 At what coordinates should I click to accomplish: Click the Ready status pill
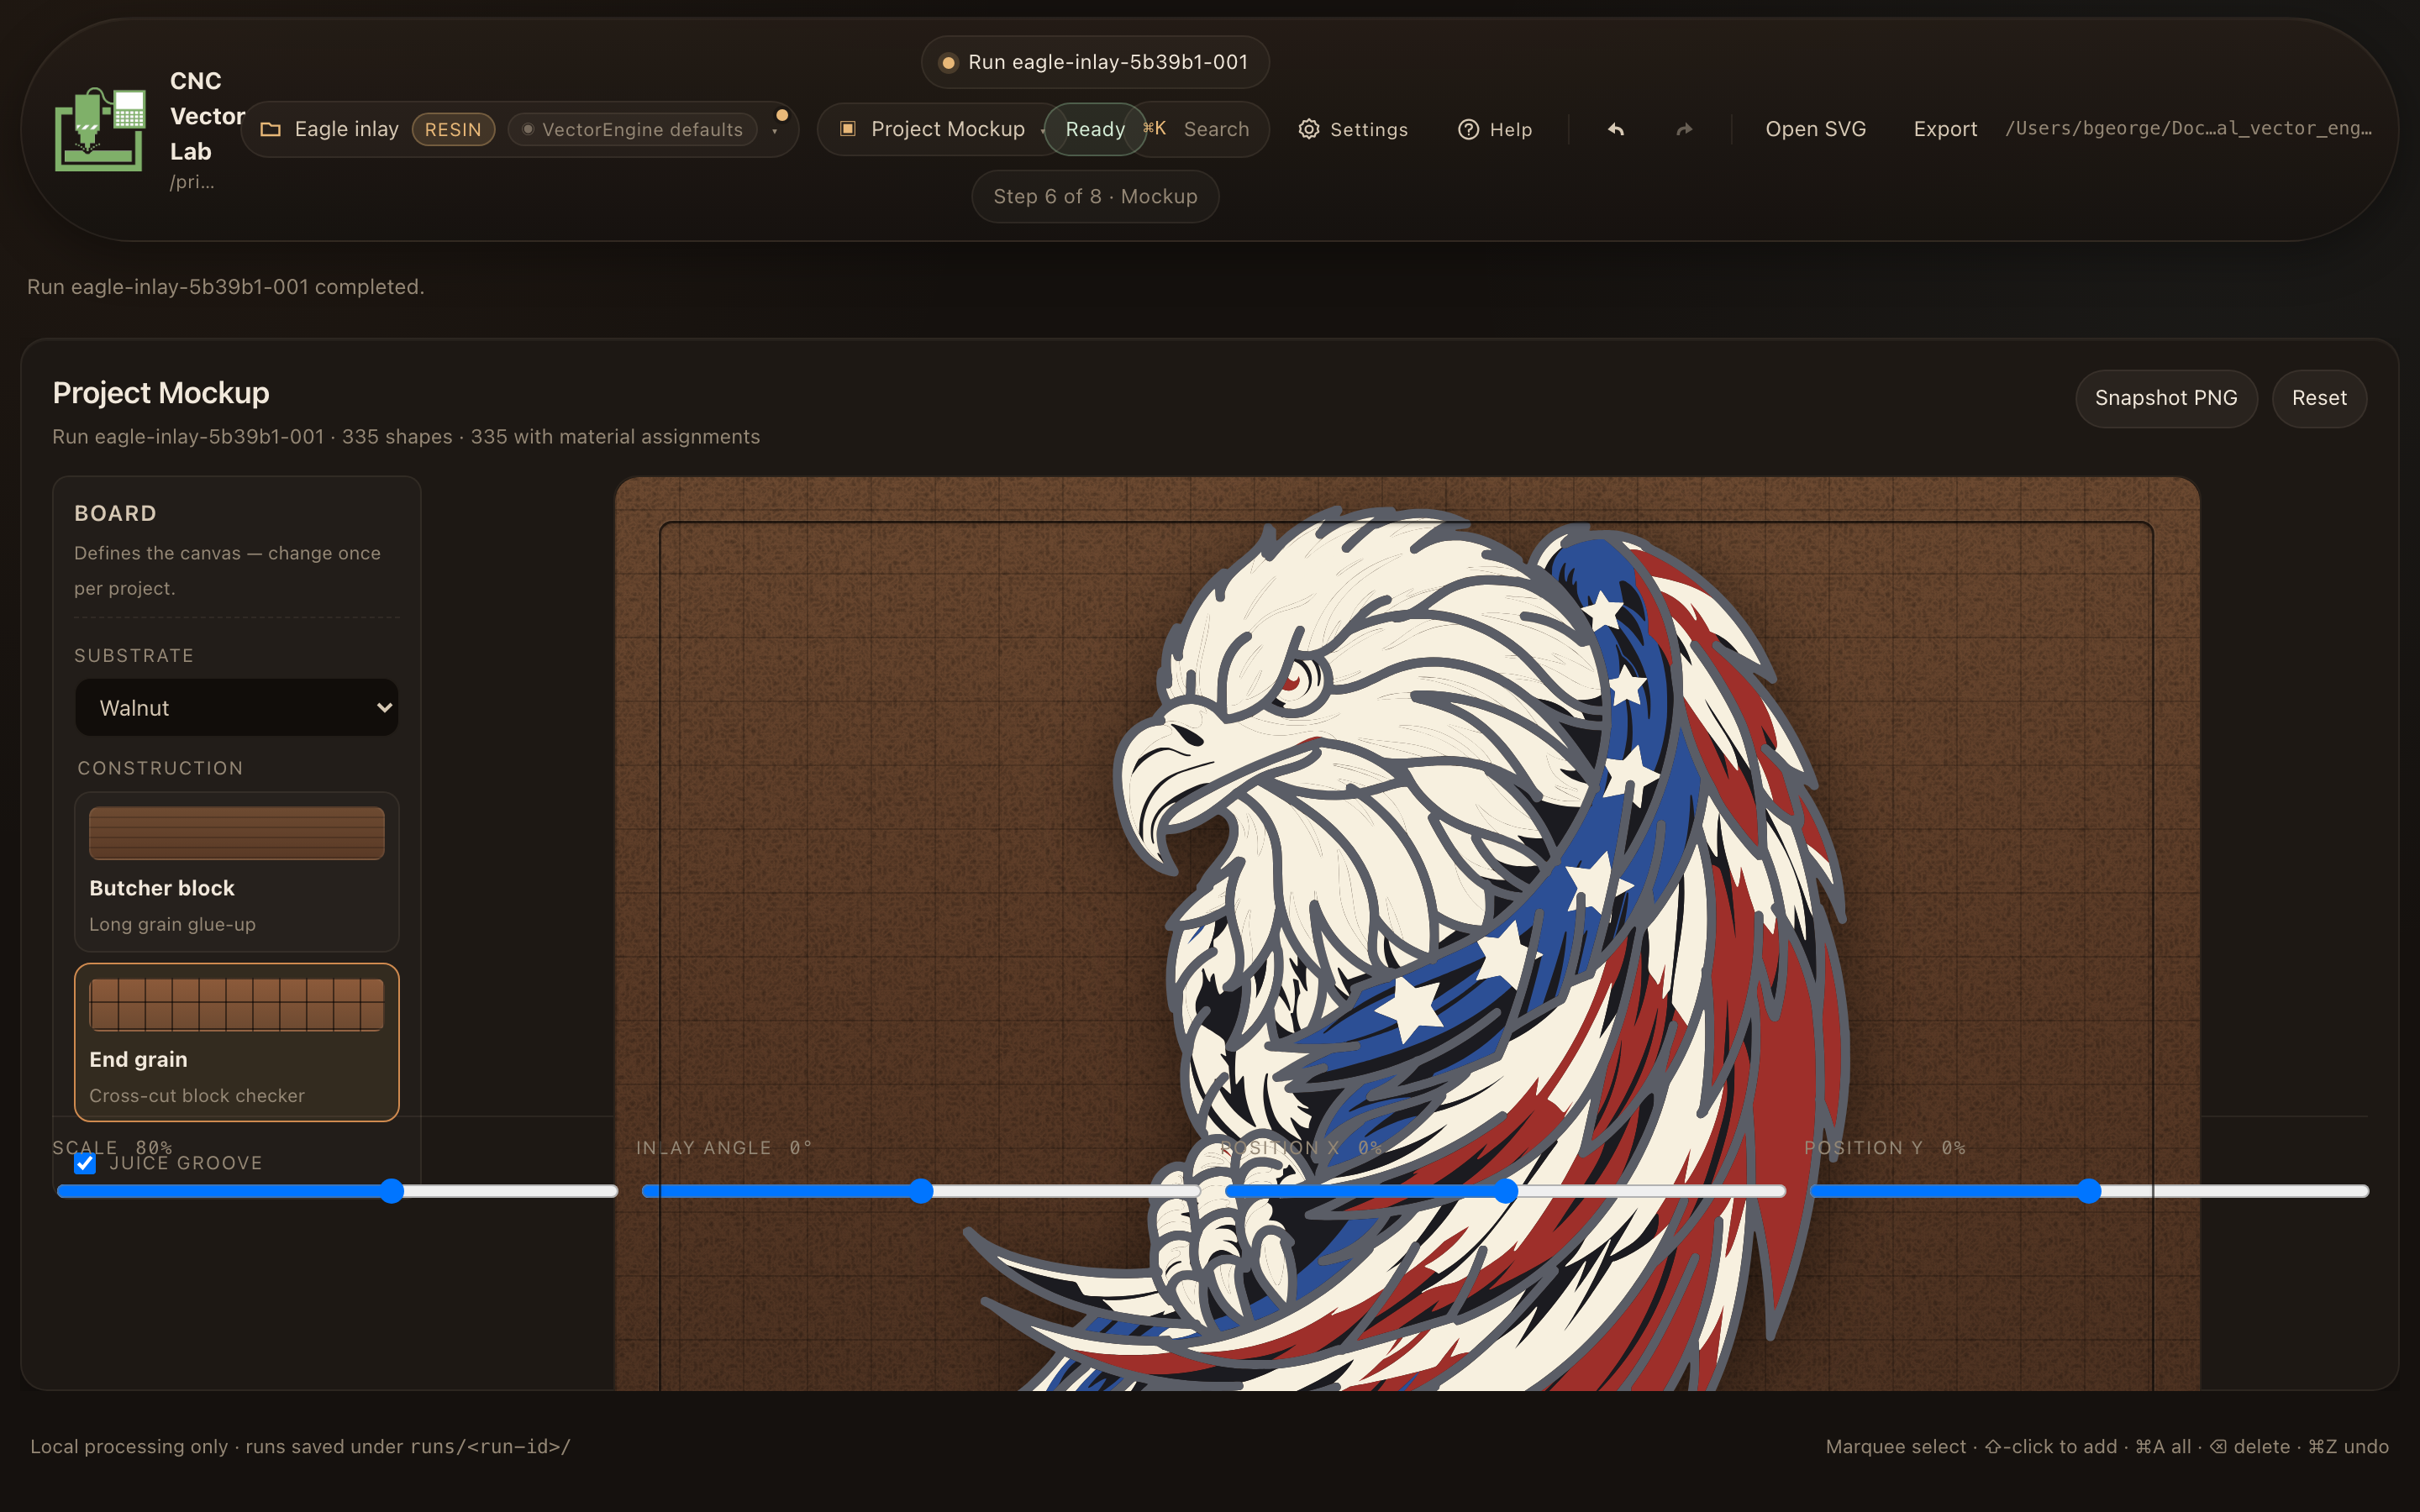[x=1095, y=129]
